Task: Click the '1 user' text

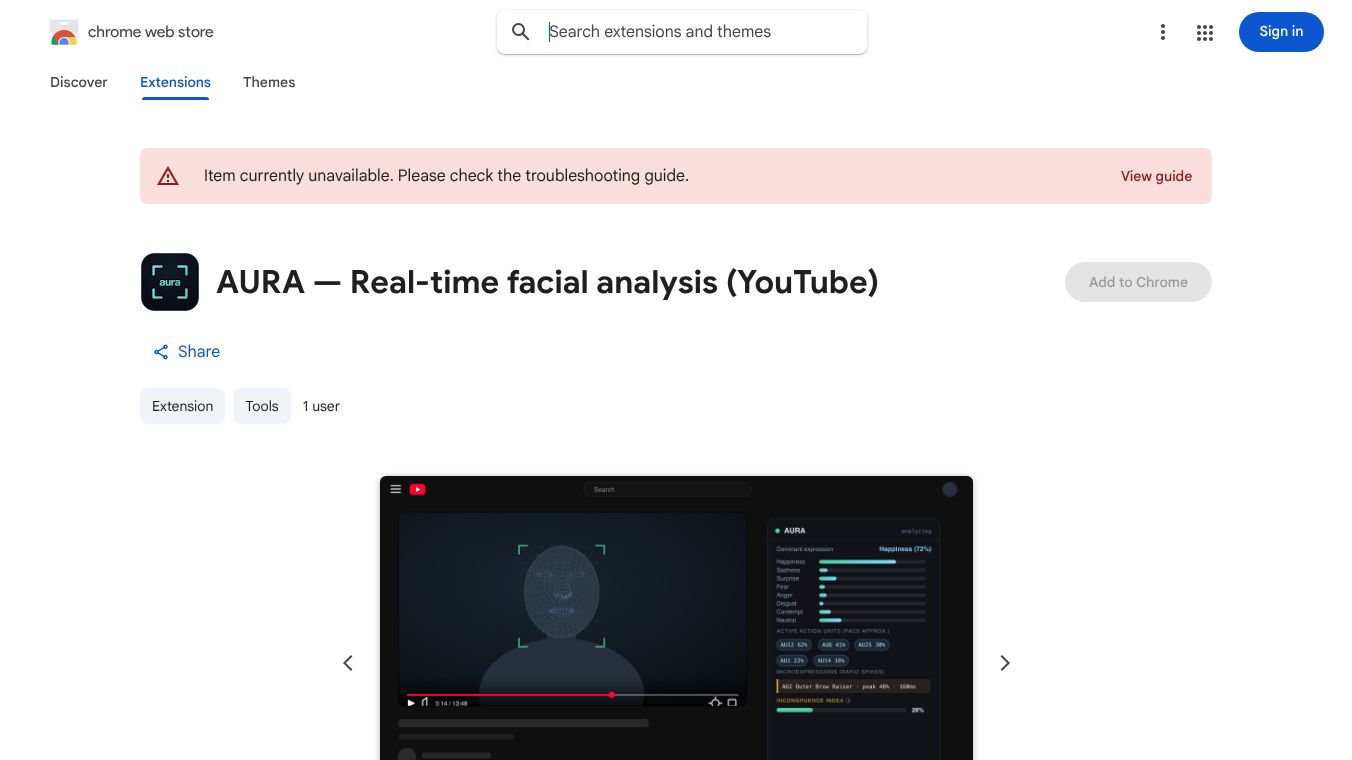Action: point(321,406)
